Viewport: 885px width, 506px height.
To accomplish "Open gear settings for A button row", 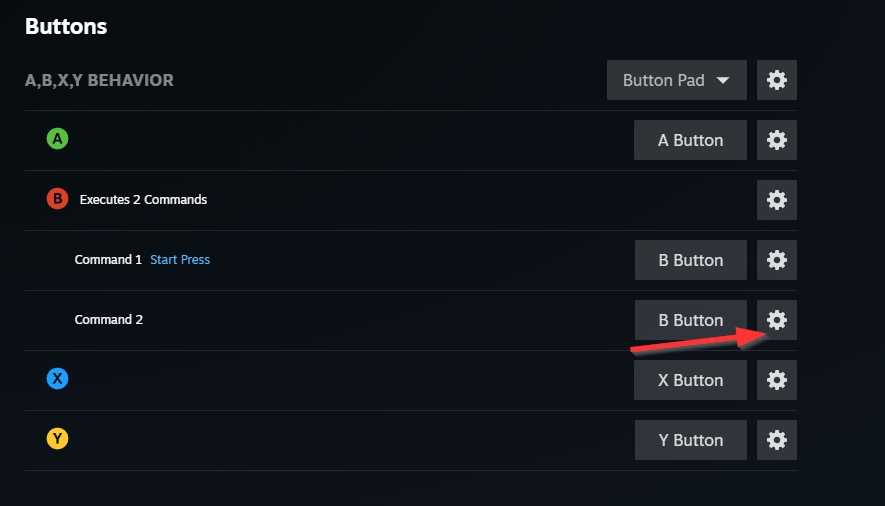I will coord(776,140).
